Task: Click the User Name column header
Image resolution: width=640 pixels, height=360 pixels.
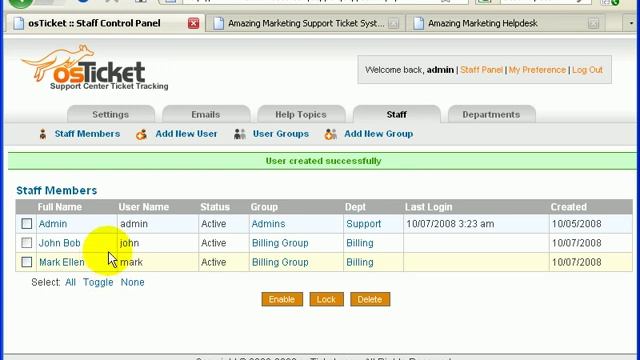Action: tap(144, 207)
